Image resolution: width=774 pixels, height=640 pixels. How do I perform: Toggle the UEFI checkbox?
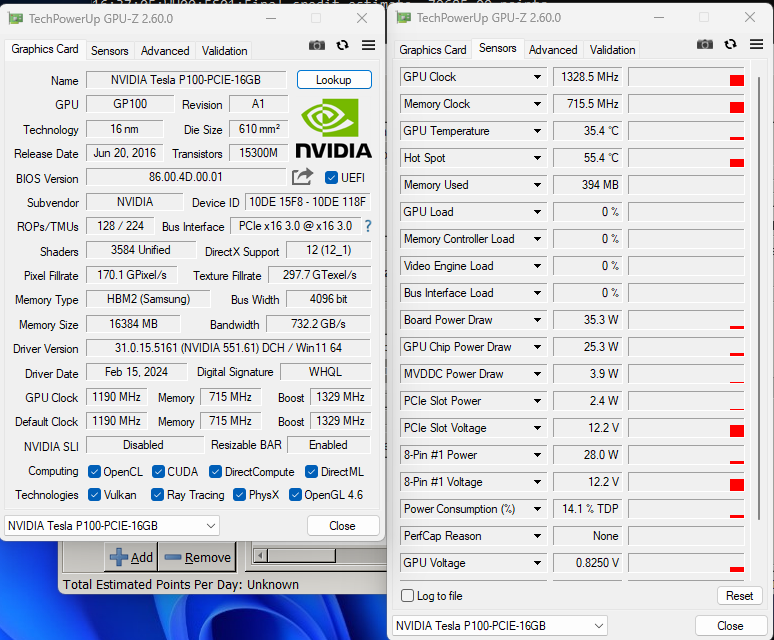[332, 177]
